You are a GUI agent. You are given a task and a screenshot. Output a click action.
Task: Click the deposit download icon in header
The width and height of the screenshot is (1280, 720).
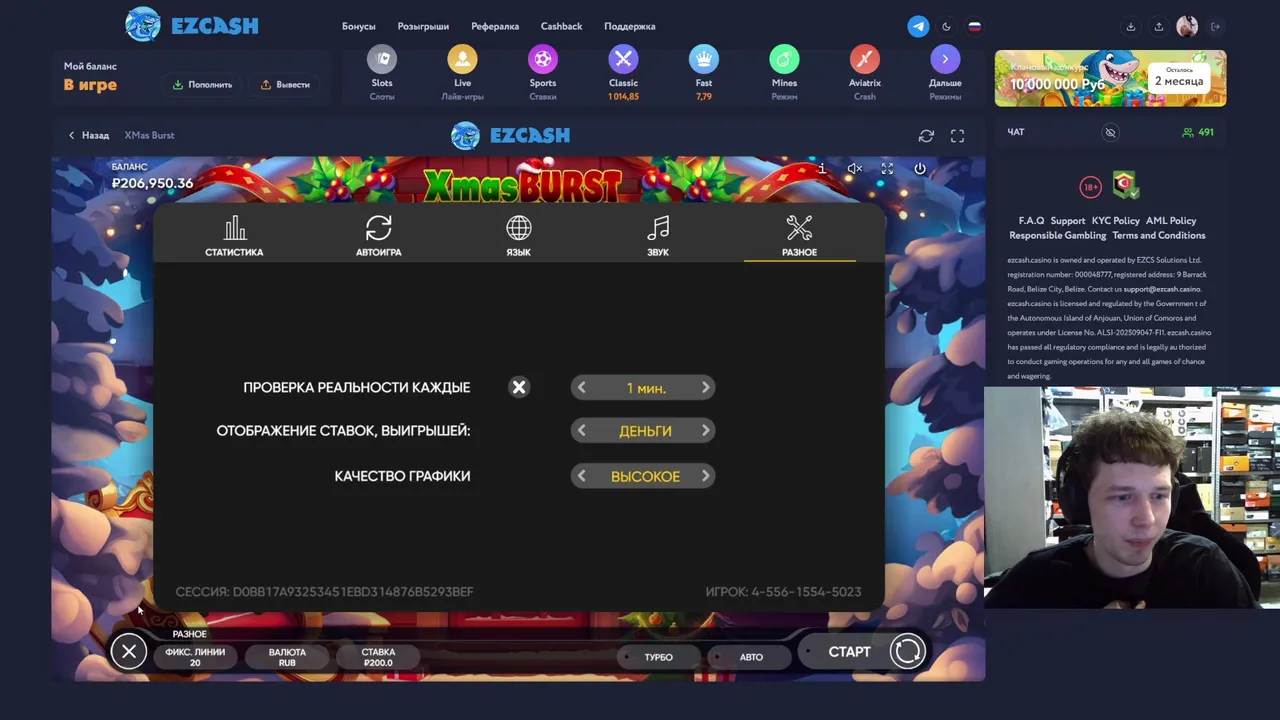coord(1131,27)
